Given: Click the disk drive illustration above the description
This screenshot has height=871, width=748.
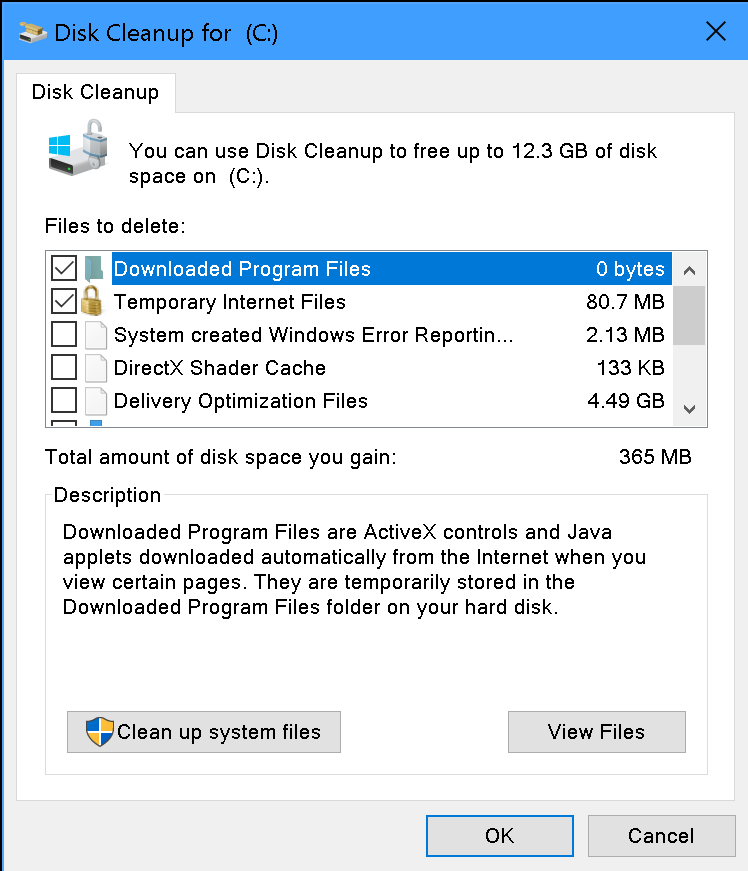Looking at the screenshot, I should tap(77, 150).
